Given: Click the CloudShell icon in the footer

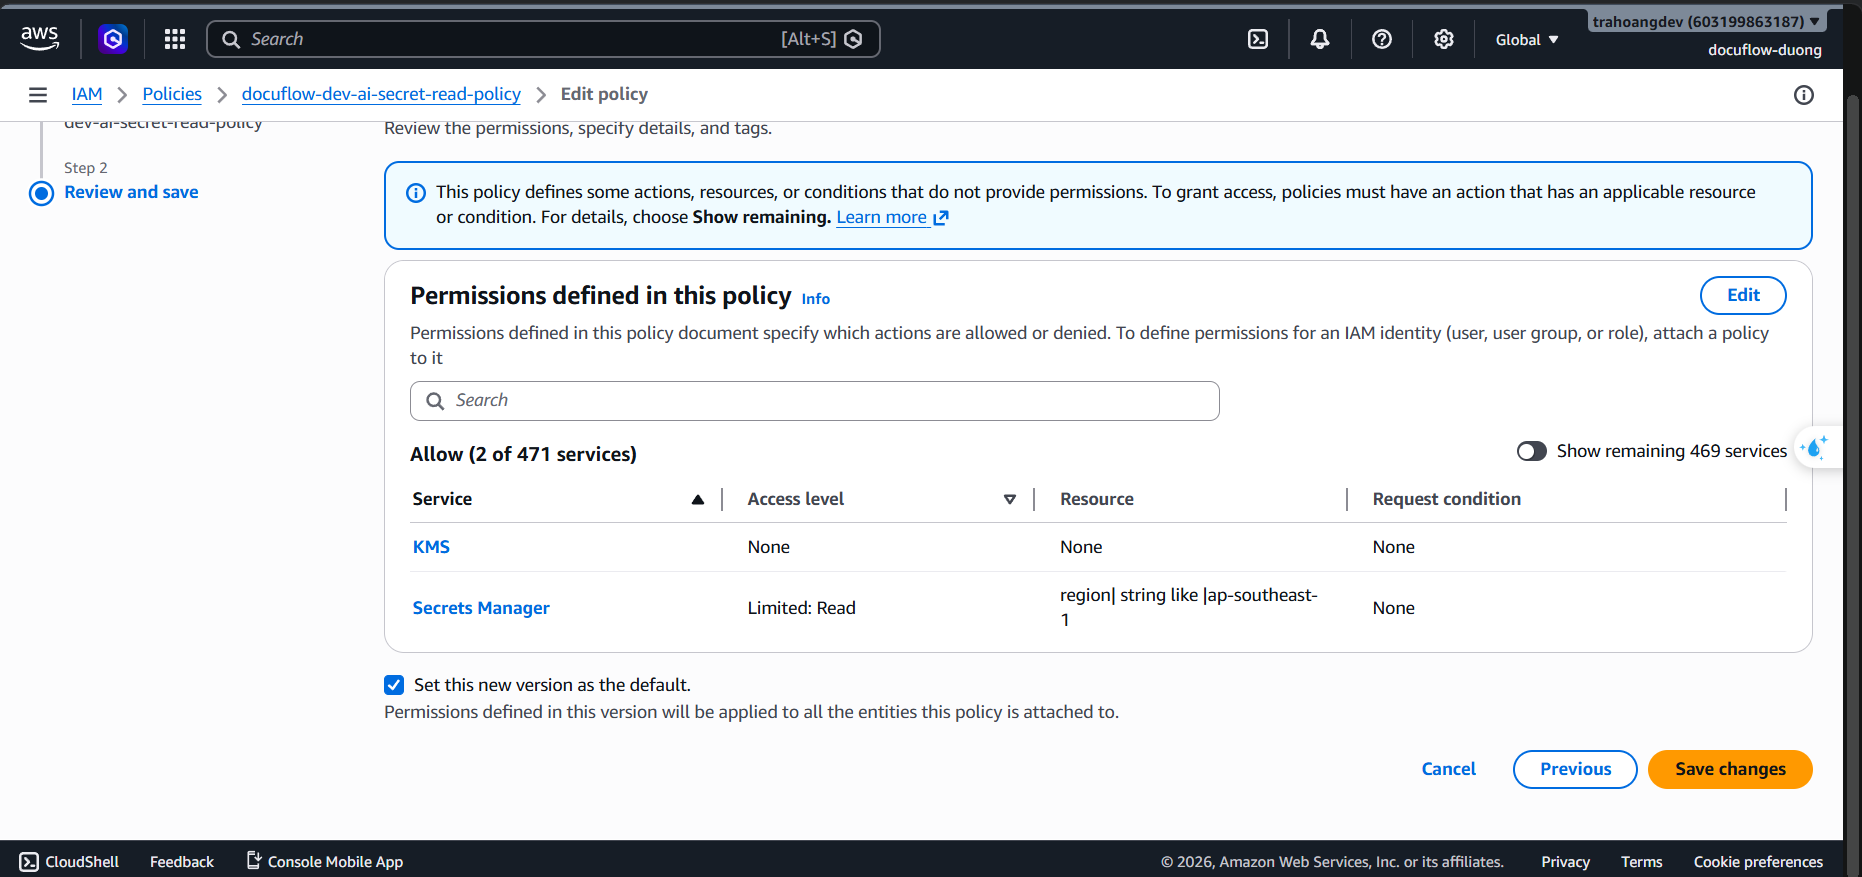Looking at the screenshot, I should [29, 862].
